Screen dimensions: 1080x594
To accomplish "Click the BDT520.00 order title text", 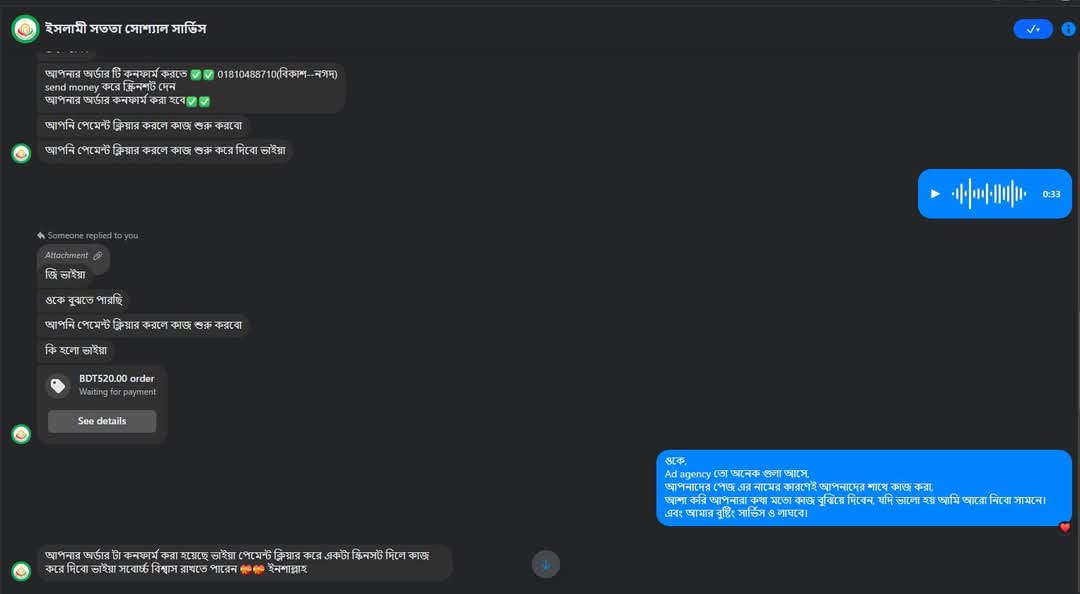I will [116, 378].
